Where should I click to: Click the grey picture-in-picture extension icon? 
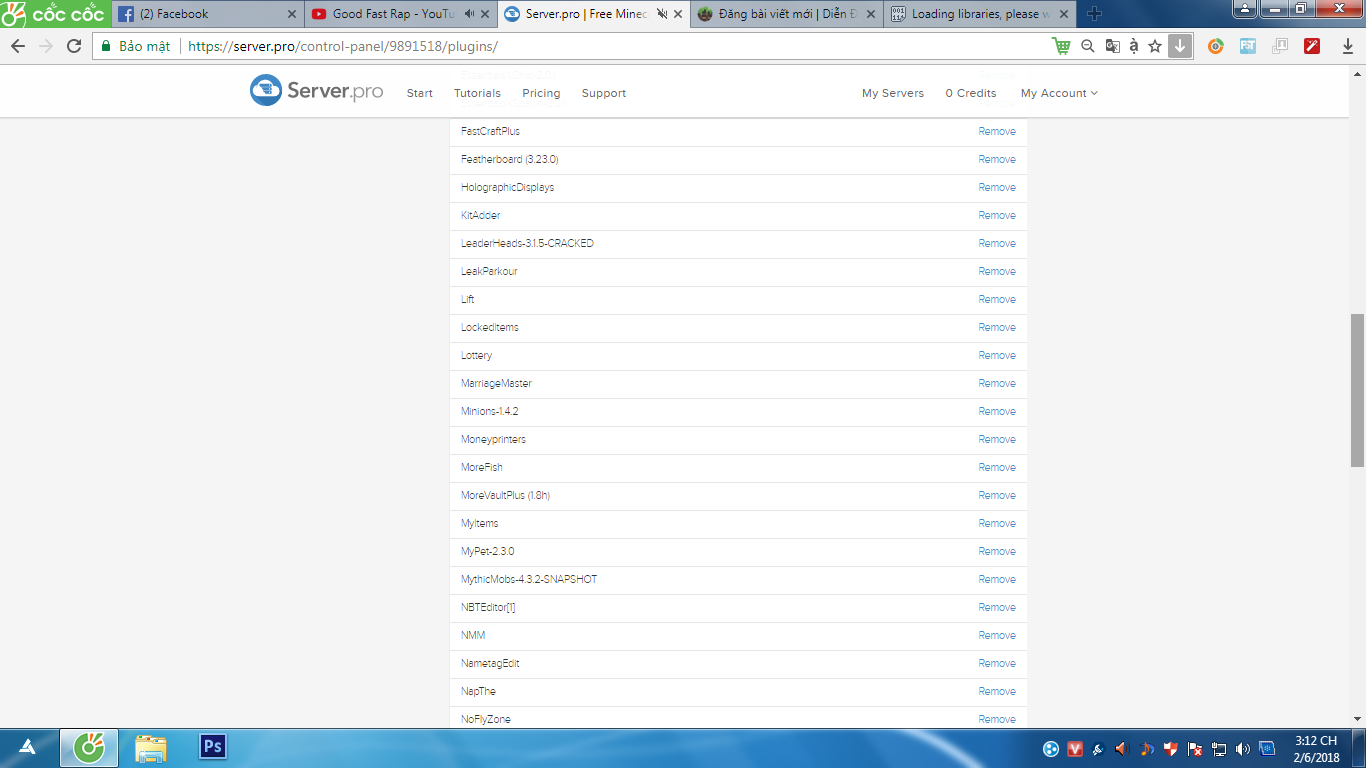(1280, 46)
